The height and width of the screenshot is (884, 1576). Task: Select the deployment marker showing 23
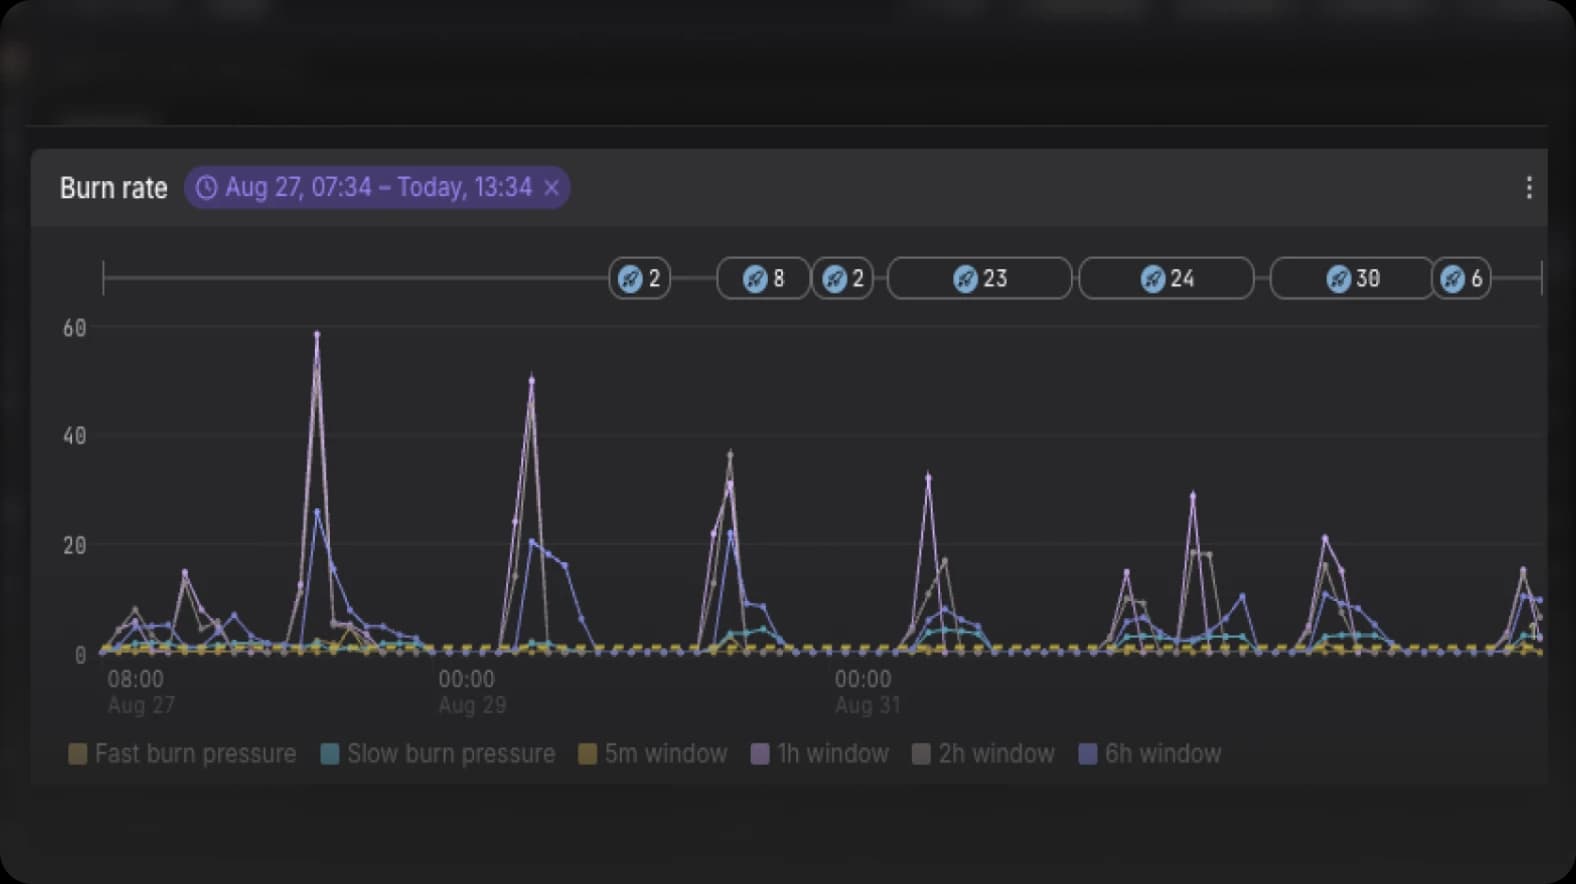[x=980, y=278]
